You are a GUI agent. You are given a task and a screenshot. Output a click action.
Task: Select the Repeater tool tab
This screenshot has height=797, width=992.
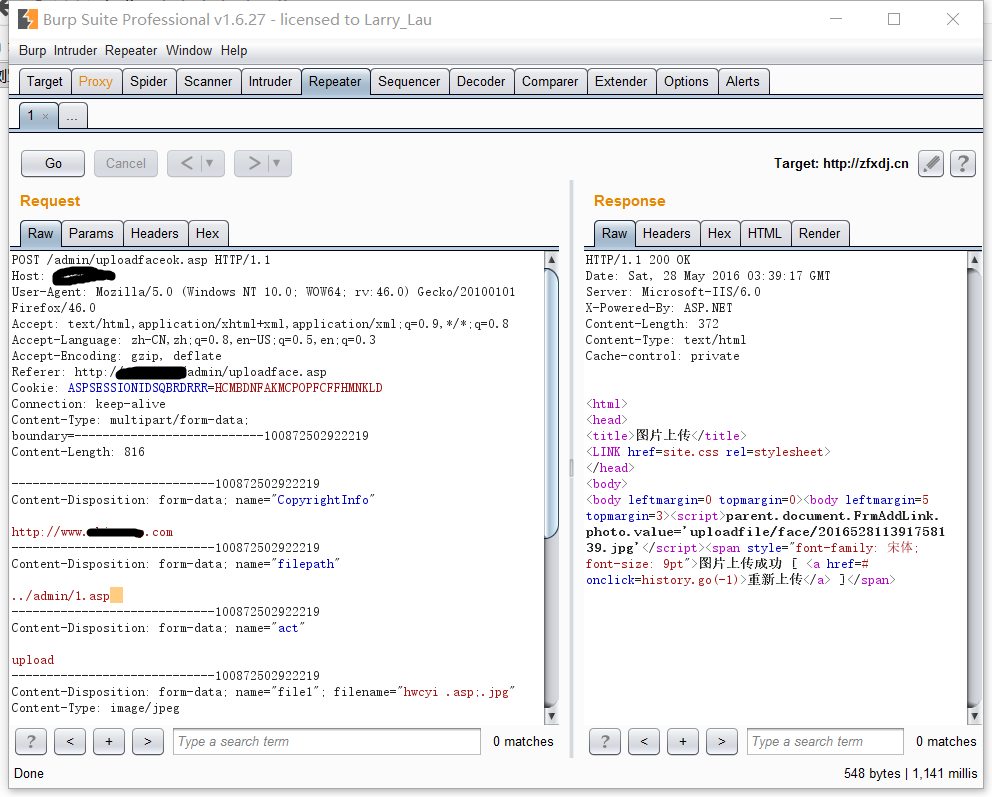pos(335,82)
